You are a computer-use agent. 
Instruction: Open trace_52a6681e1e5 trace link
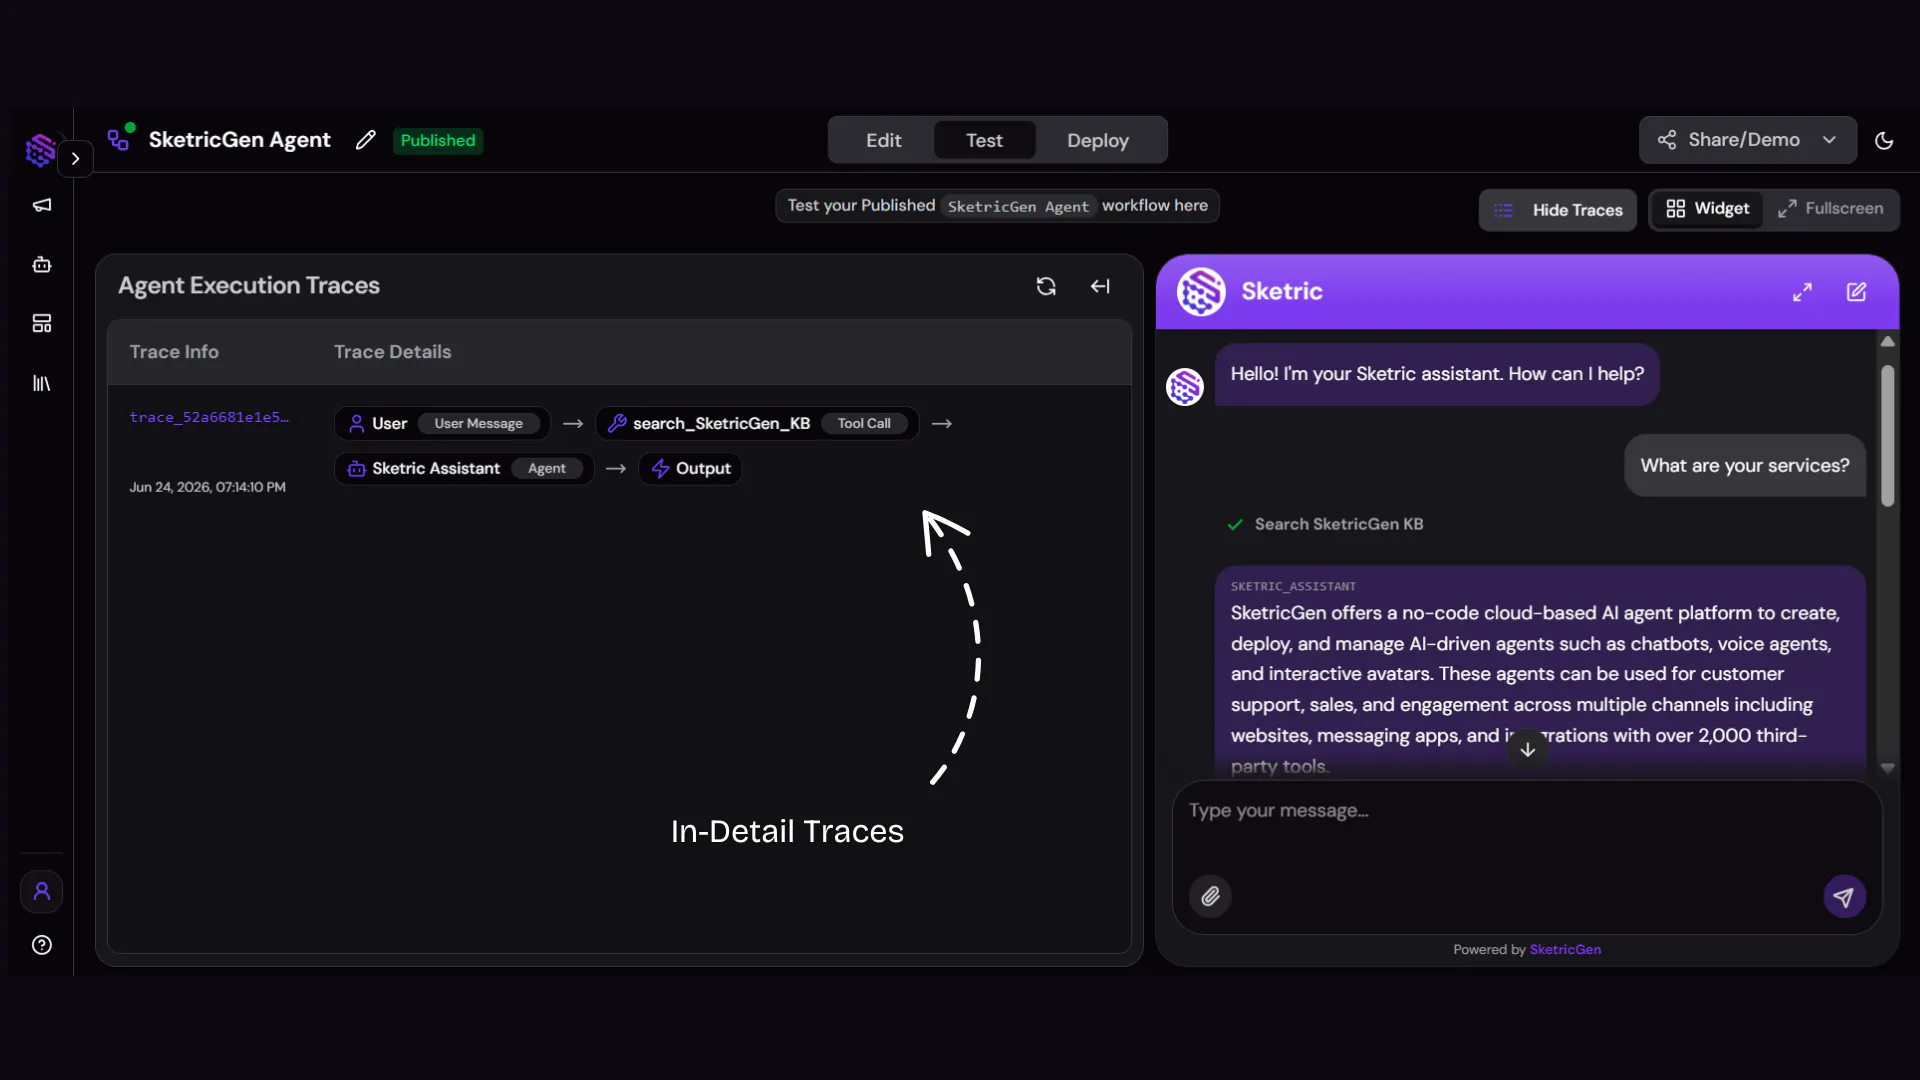[209, 417]
